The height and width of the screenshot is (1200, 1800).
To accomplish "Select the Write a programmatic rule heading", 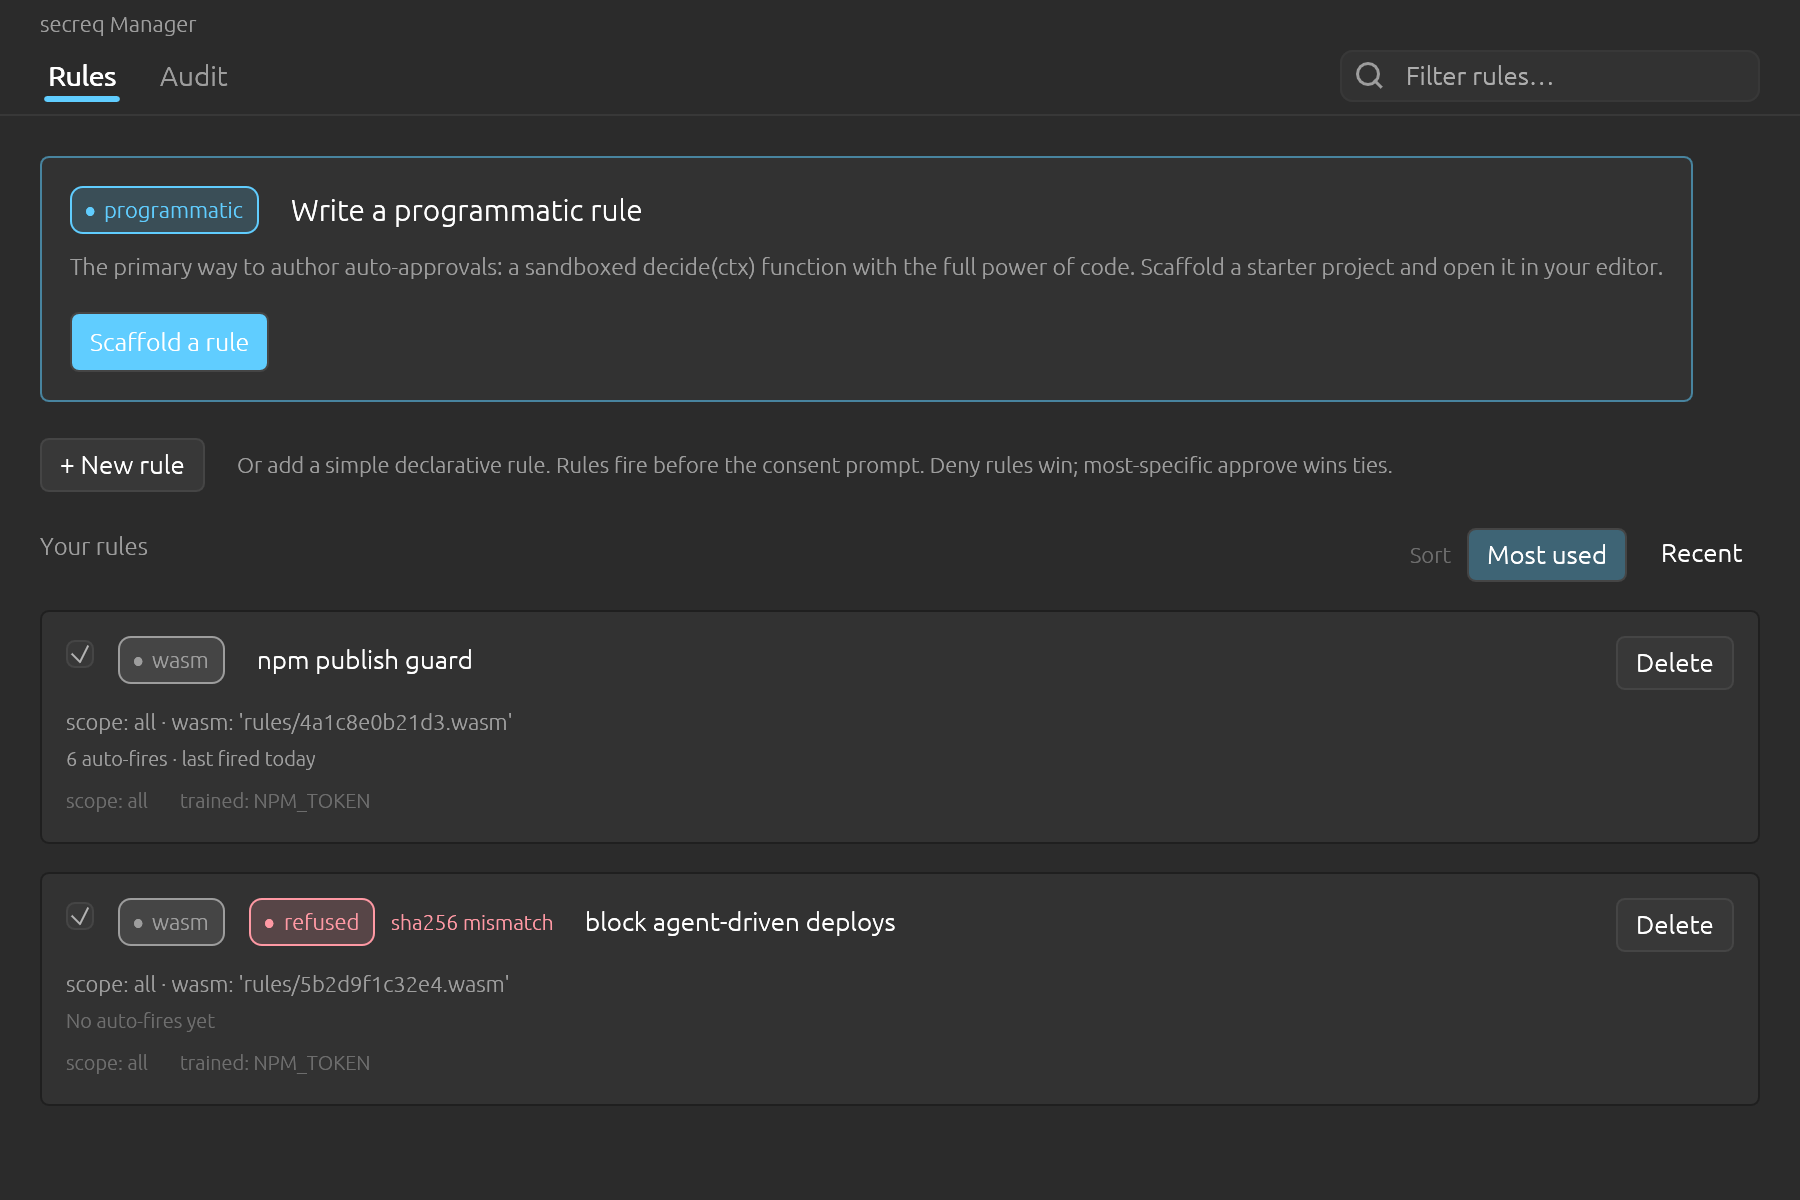I will click(x=466, y=211).
